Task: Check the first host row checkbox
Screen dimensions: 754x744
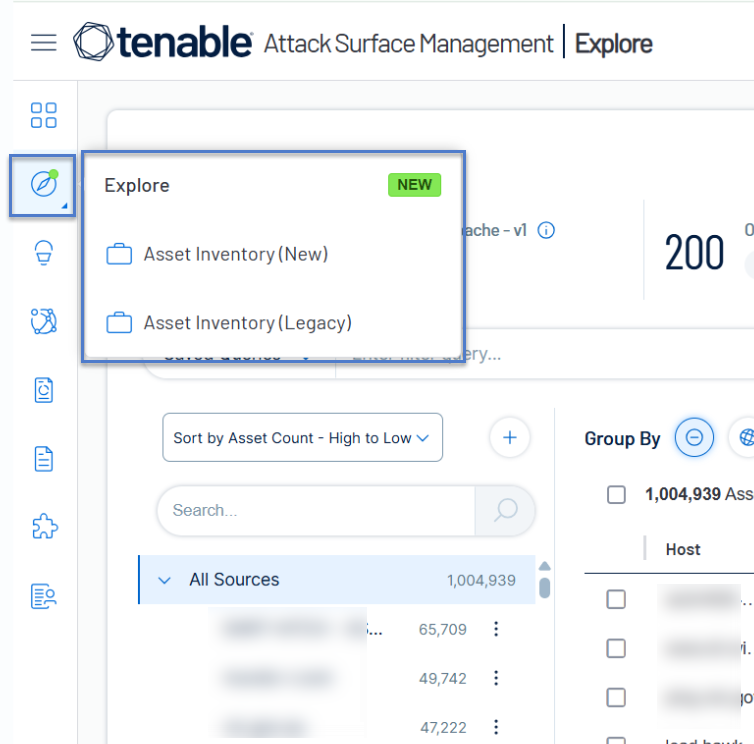Action: 616,600
